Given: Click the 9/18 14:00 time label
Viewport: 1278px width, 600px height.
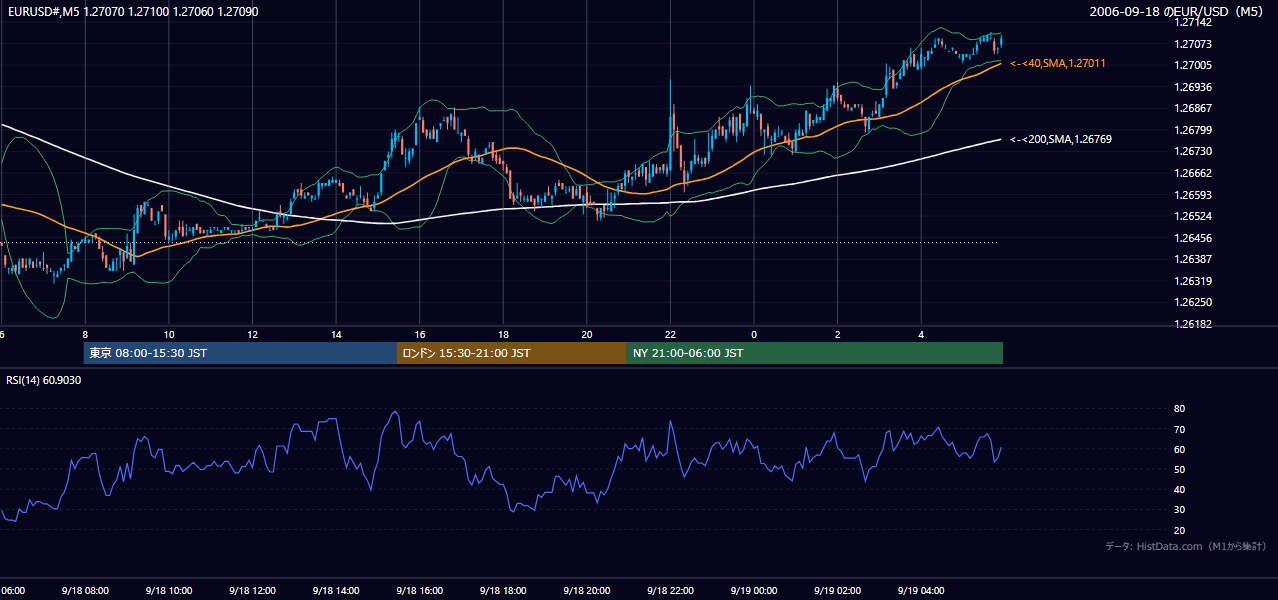Looking at the screenshot, I should pyautogui.click(x=336, y=590).
